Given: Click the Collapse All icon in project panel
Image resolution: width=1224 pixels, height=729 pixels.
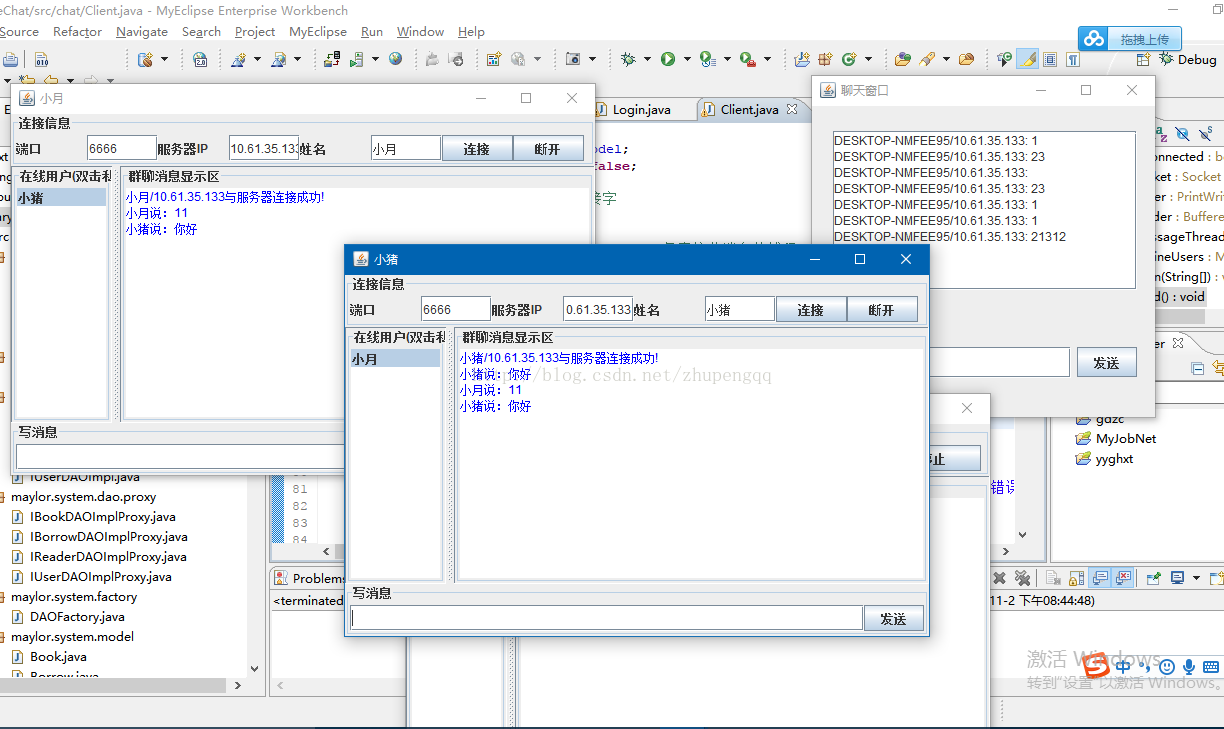Looking at the screenshot, I should point(1197,368).
